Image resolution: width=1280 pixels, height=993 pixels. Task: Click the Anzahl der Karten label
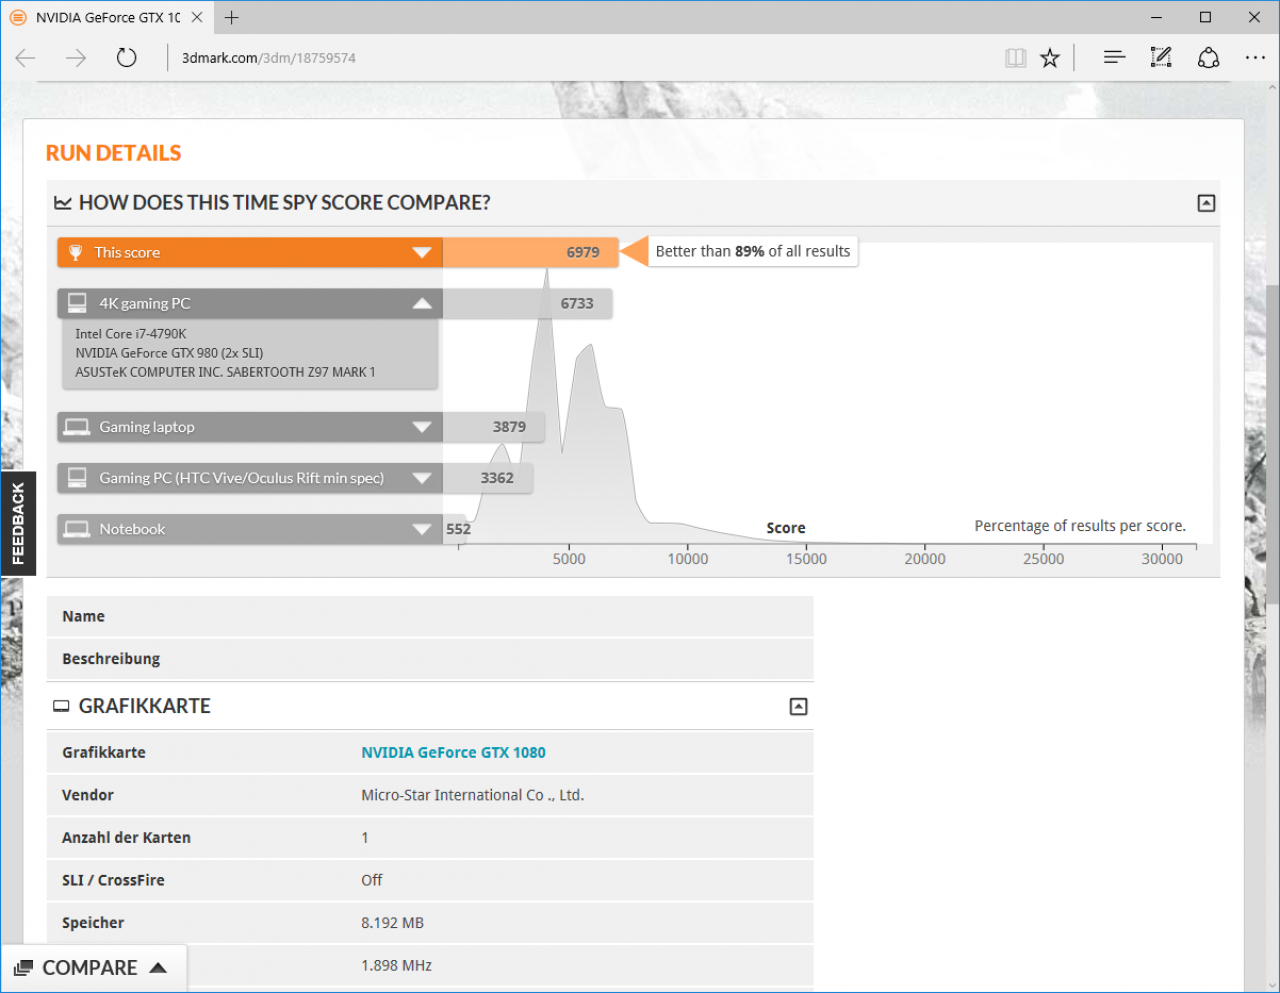tap(126, 838)
